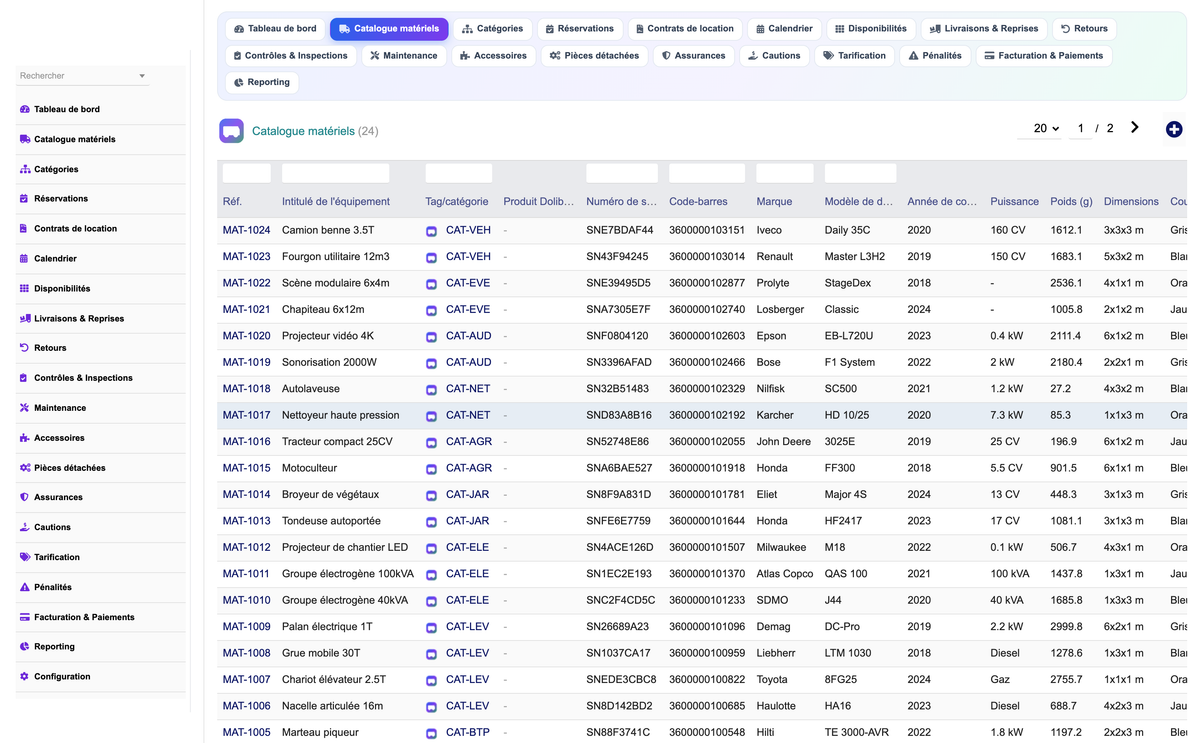
Task: Open the Facturation & Paiements tab
Action: (x=1043, y=56)
